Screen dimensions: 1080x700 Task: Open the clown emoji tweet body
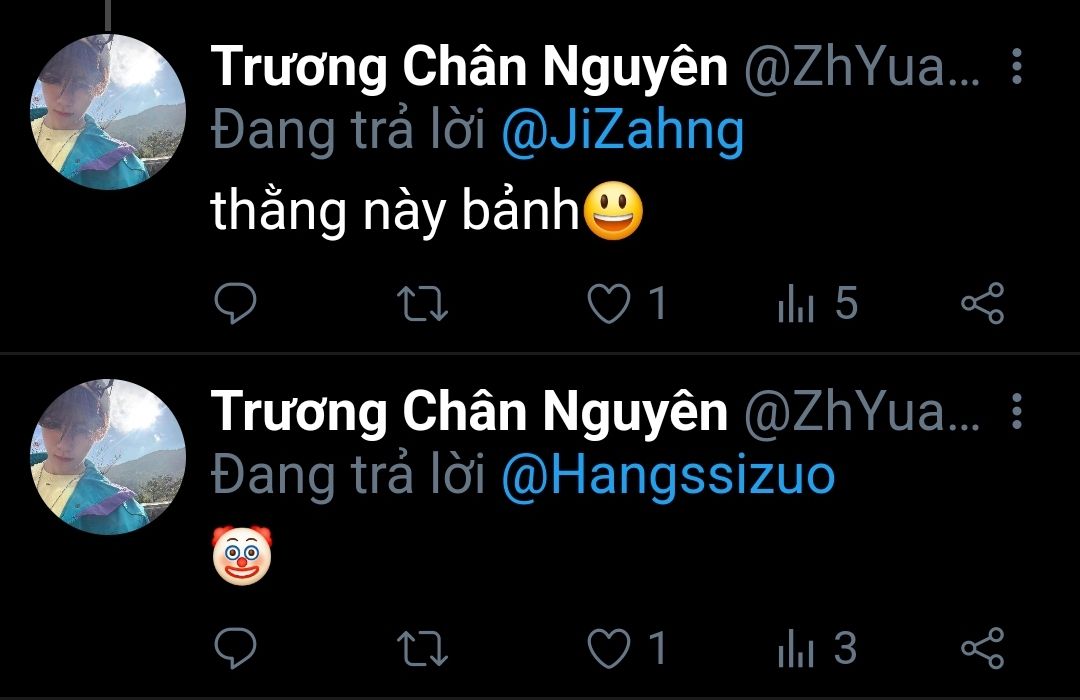[242, 555]
